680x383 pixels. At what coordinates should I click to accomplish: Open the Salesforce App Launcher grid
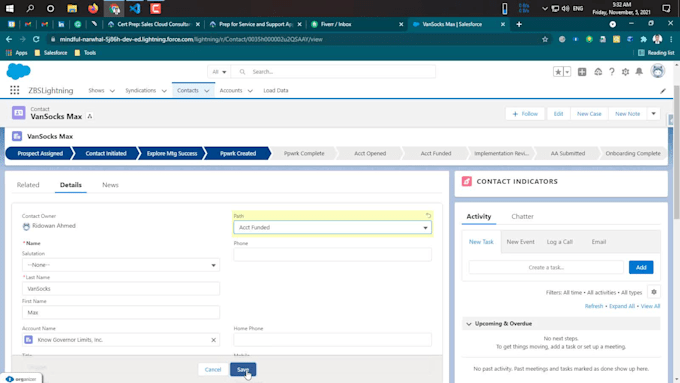[15, 90]
